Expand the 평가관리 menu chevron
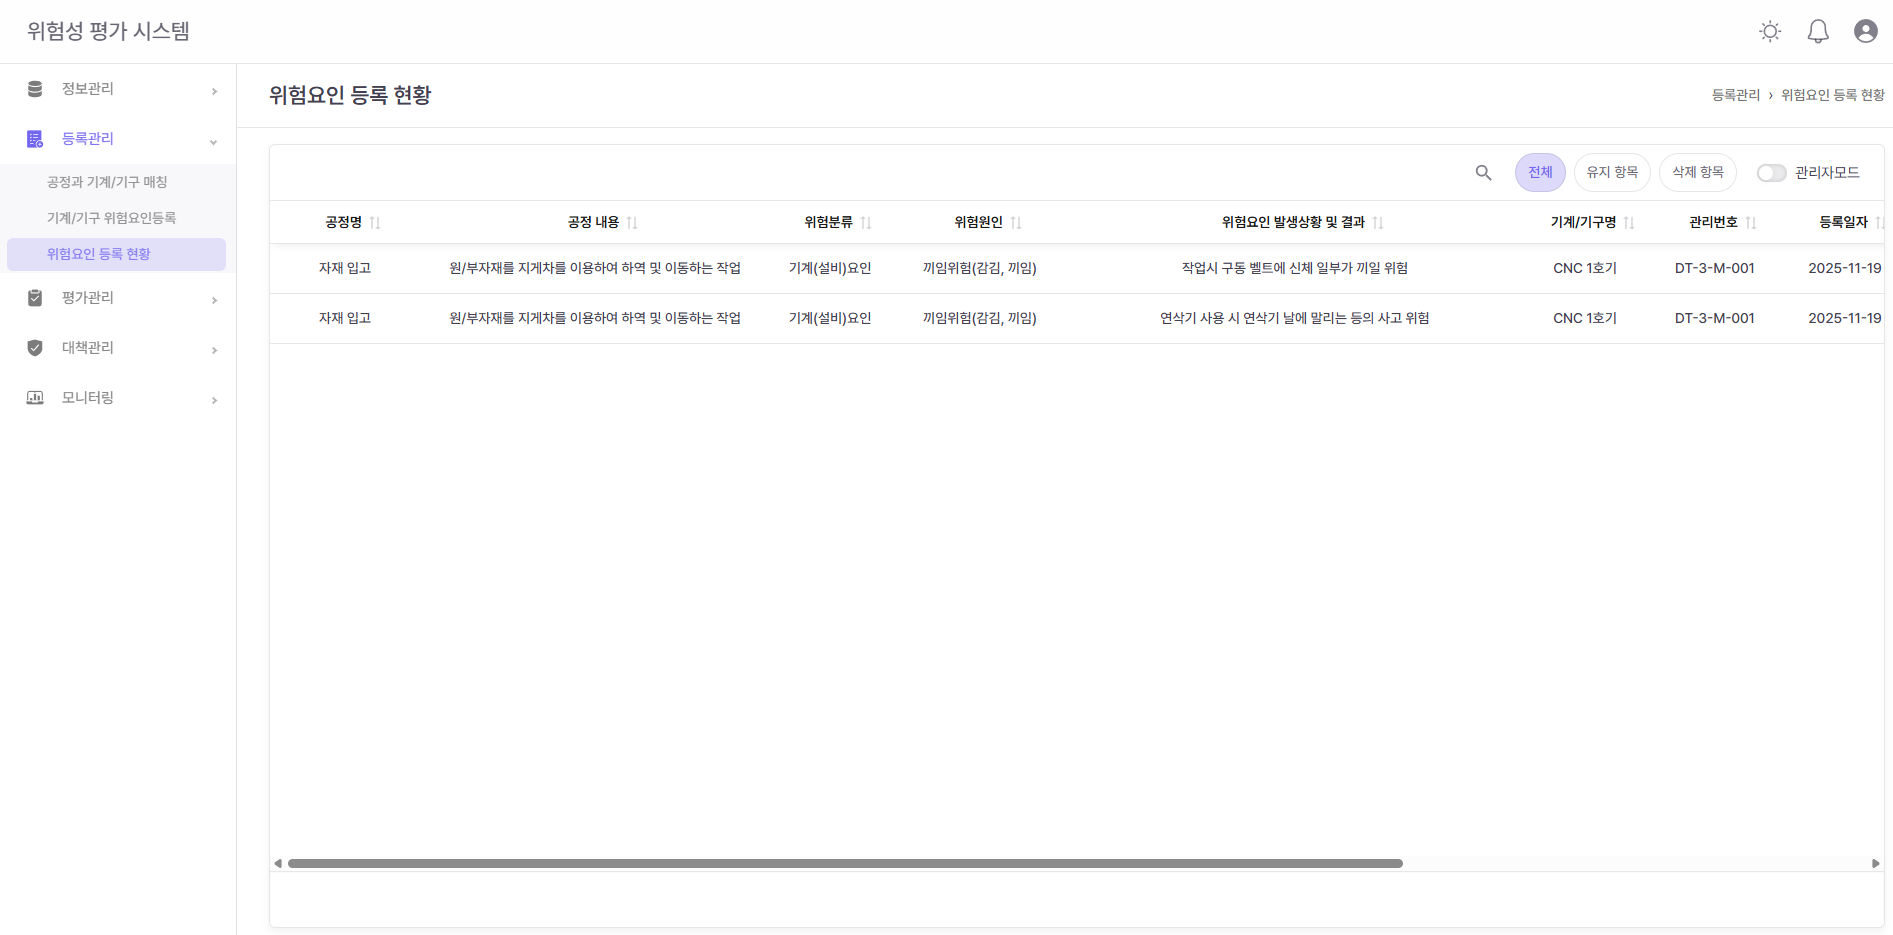 coord(214,300)
